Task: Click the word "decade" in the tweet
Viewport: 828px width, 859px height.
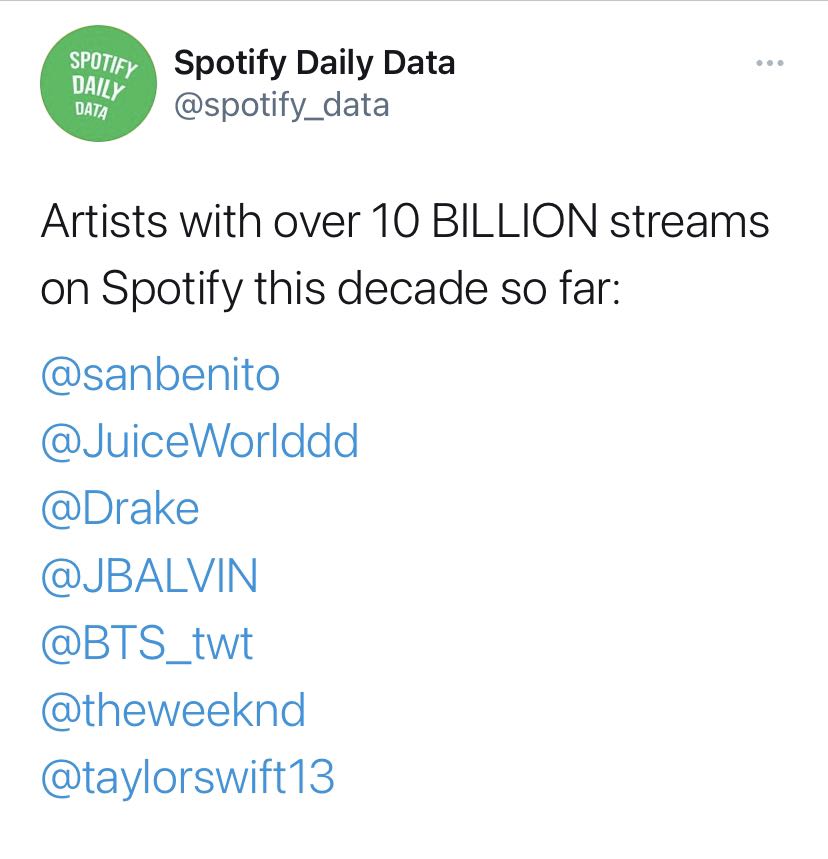Action: click(412, 288)
